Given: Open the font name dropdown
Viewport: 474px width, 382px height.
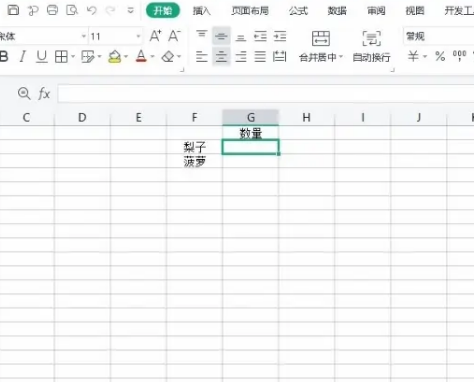Looking at the screenshot, I should click(x=84, y=36).
